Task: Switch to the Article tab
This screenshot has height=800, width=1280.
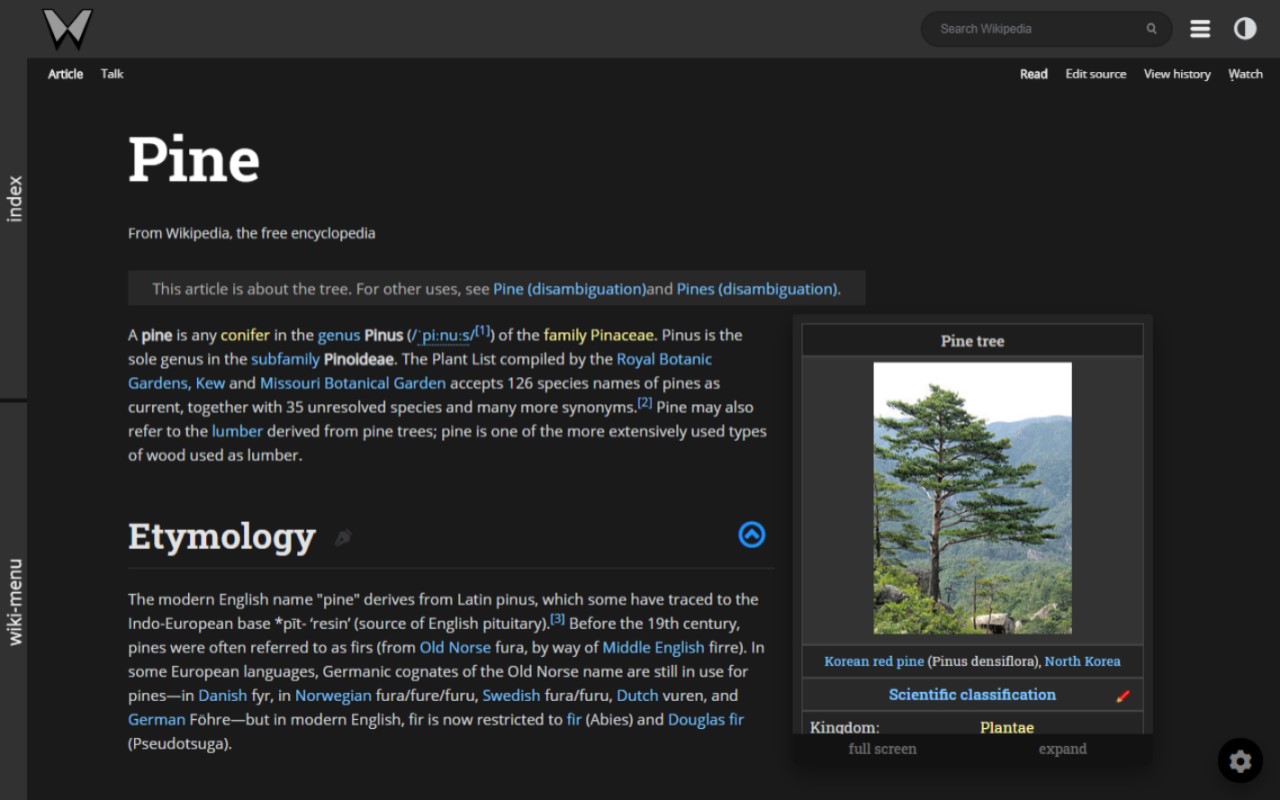Action: point(66,74)
